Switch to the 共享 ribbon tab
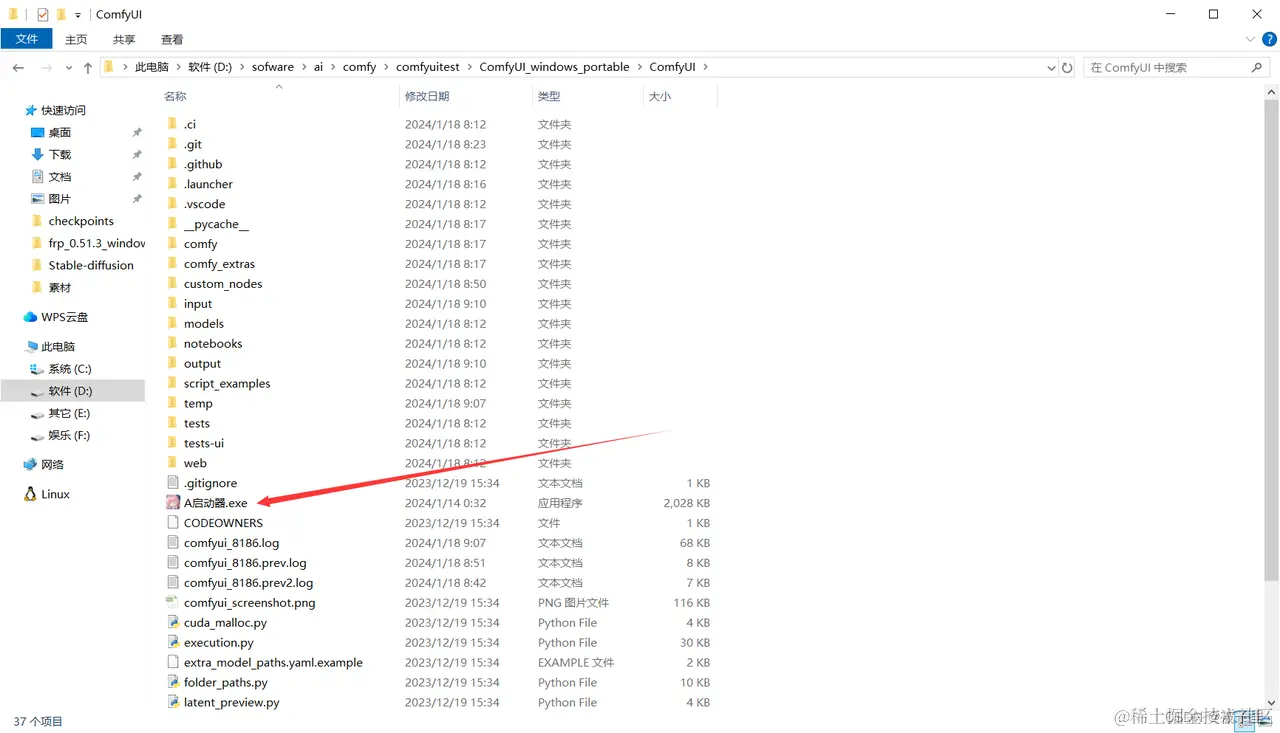 (124, 39)
